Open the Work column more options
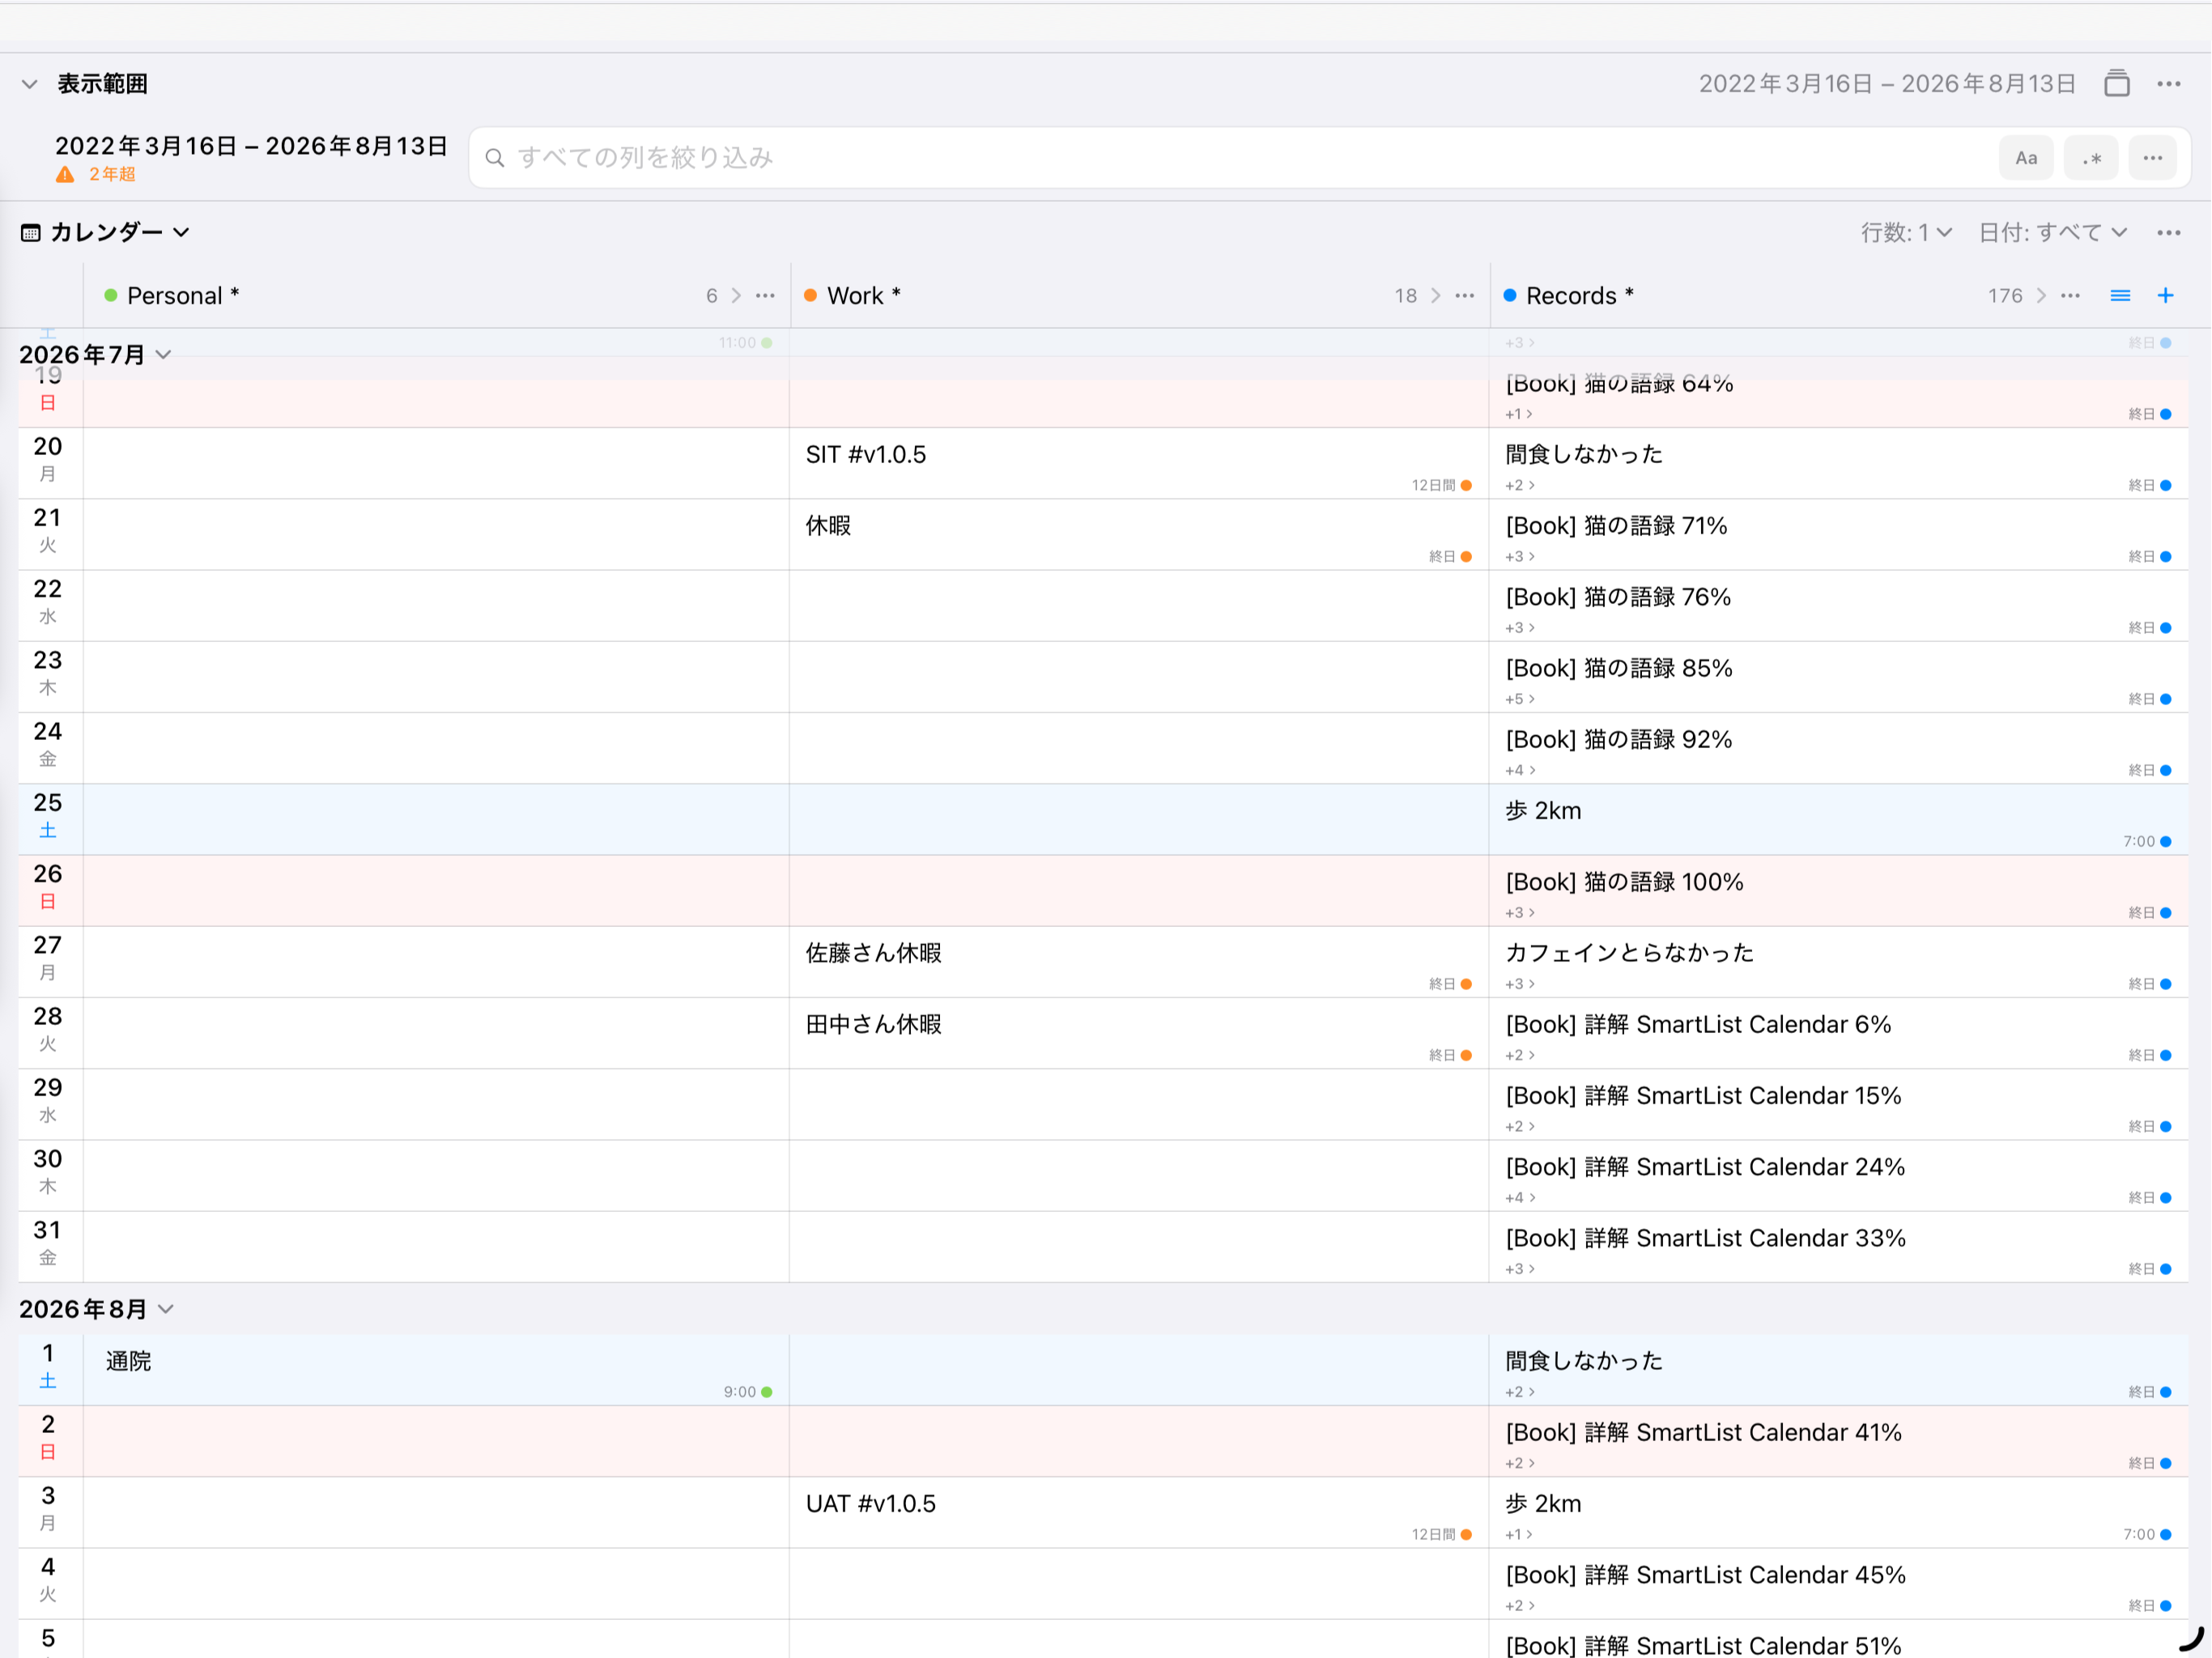2212x1658 pixels. click(1465, 296)
